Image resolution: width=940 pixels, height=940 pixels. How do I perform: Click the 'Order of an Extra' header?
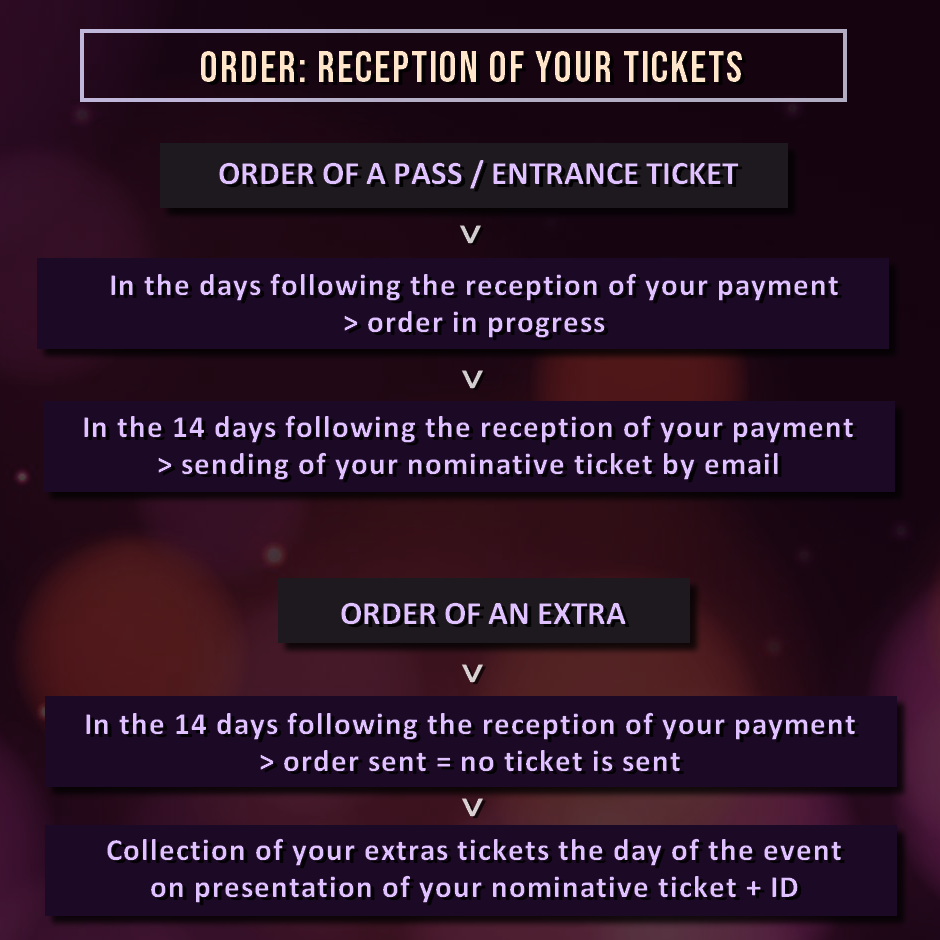click(484, 611)
